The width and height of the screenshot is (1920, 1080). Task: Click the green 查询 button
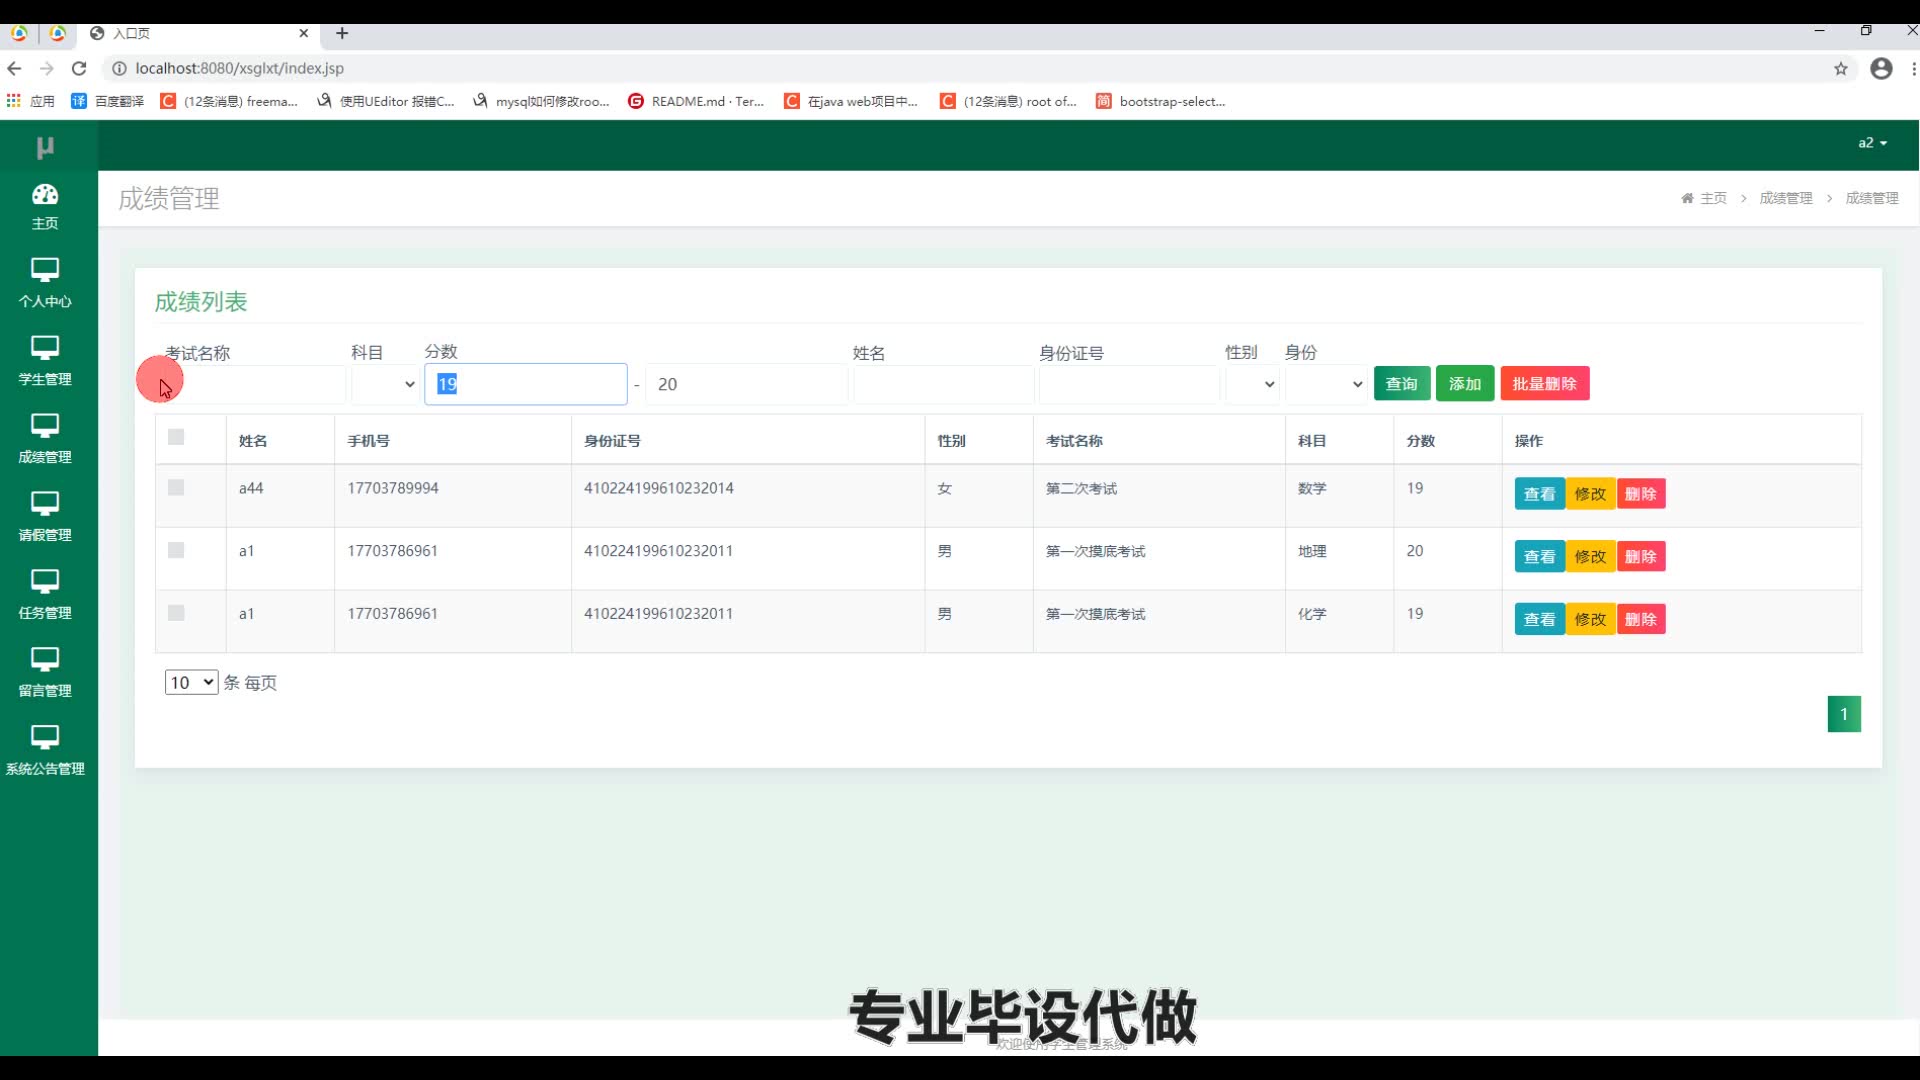(1401, 384)
